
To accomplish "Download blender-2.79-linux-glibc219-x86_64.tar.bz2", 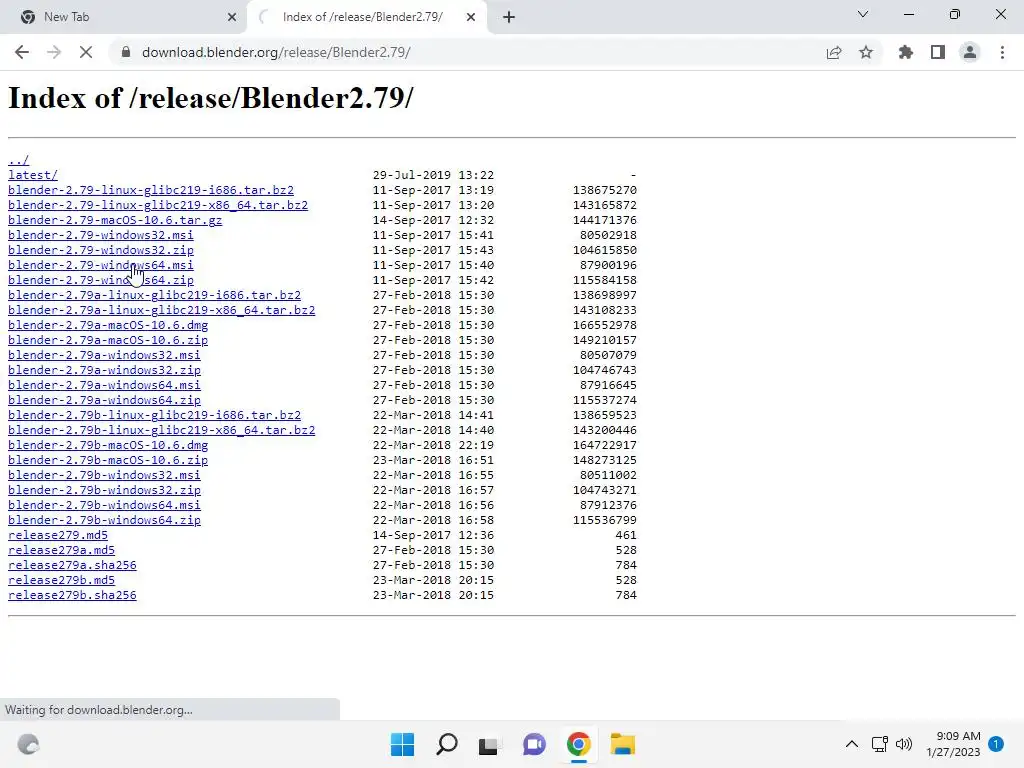I will click(x=158, y=205).
